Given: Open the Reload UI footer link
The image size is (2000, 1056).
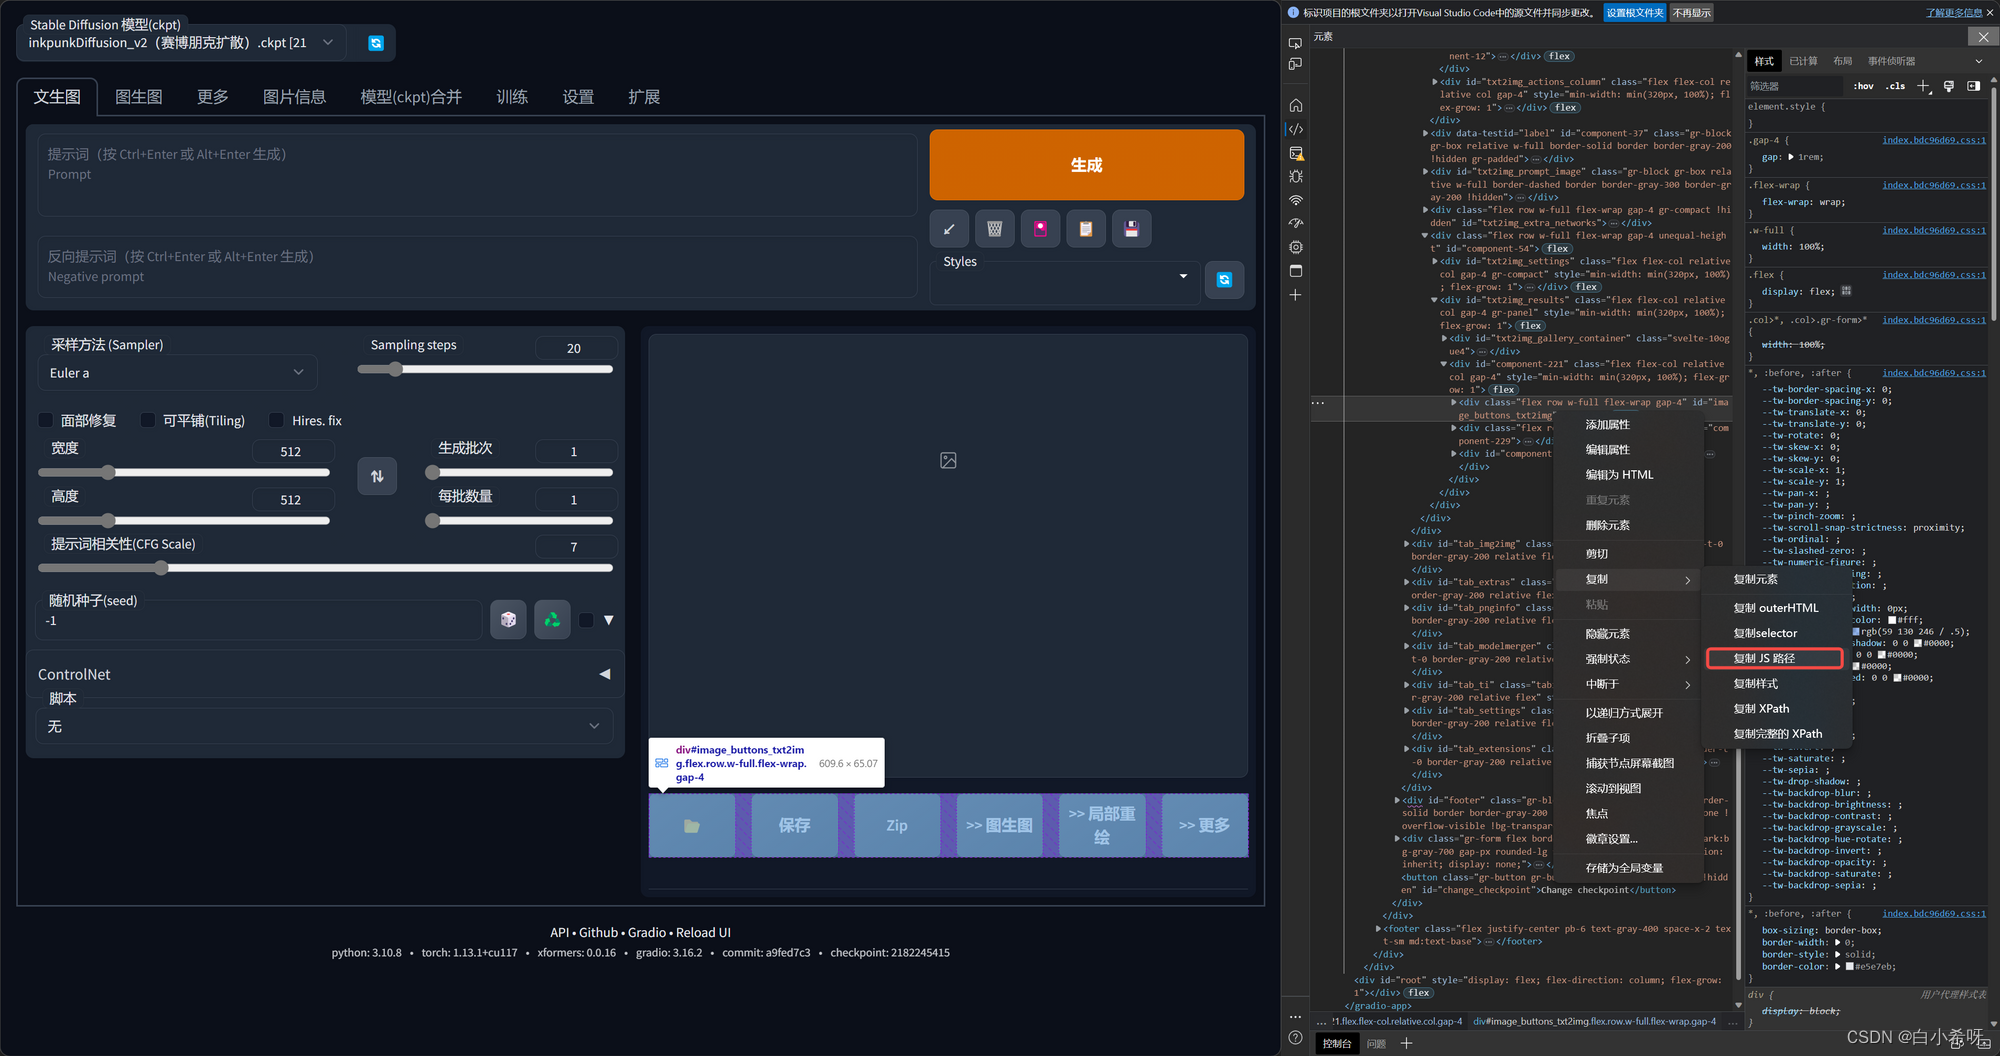Looking at the screenshot, I should [x=703, y=932].
